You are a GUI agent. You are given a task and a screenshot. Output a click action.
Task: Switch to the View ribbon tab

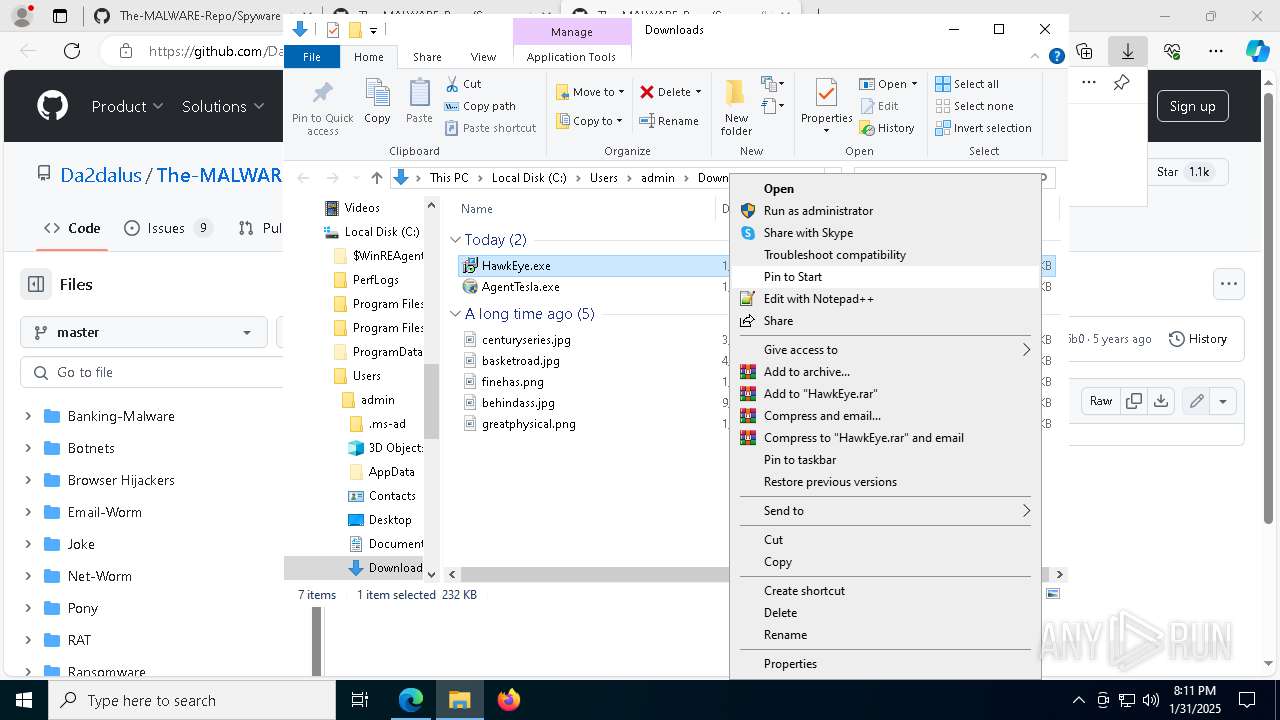point(483,57)
